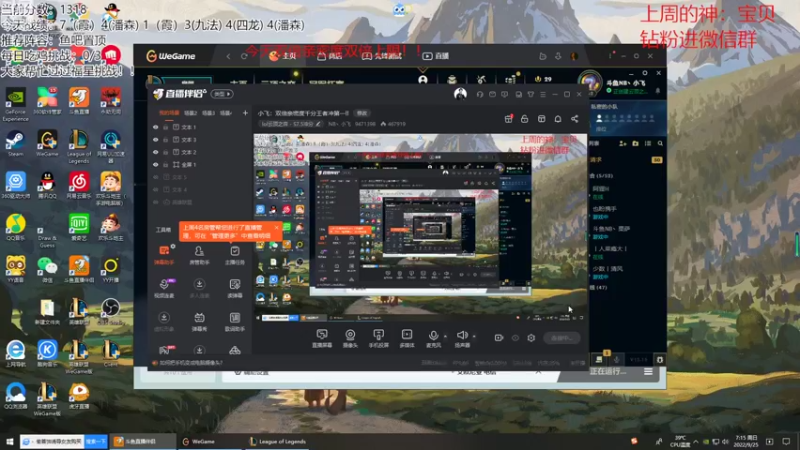The width and height of the screenshot is (800, 450).
Task: Open the 商店 tab in WeGame
Action: [x=330, y=56]
